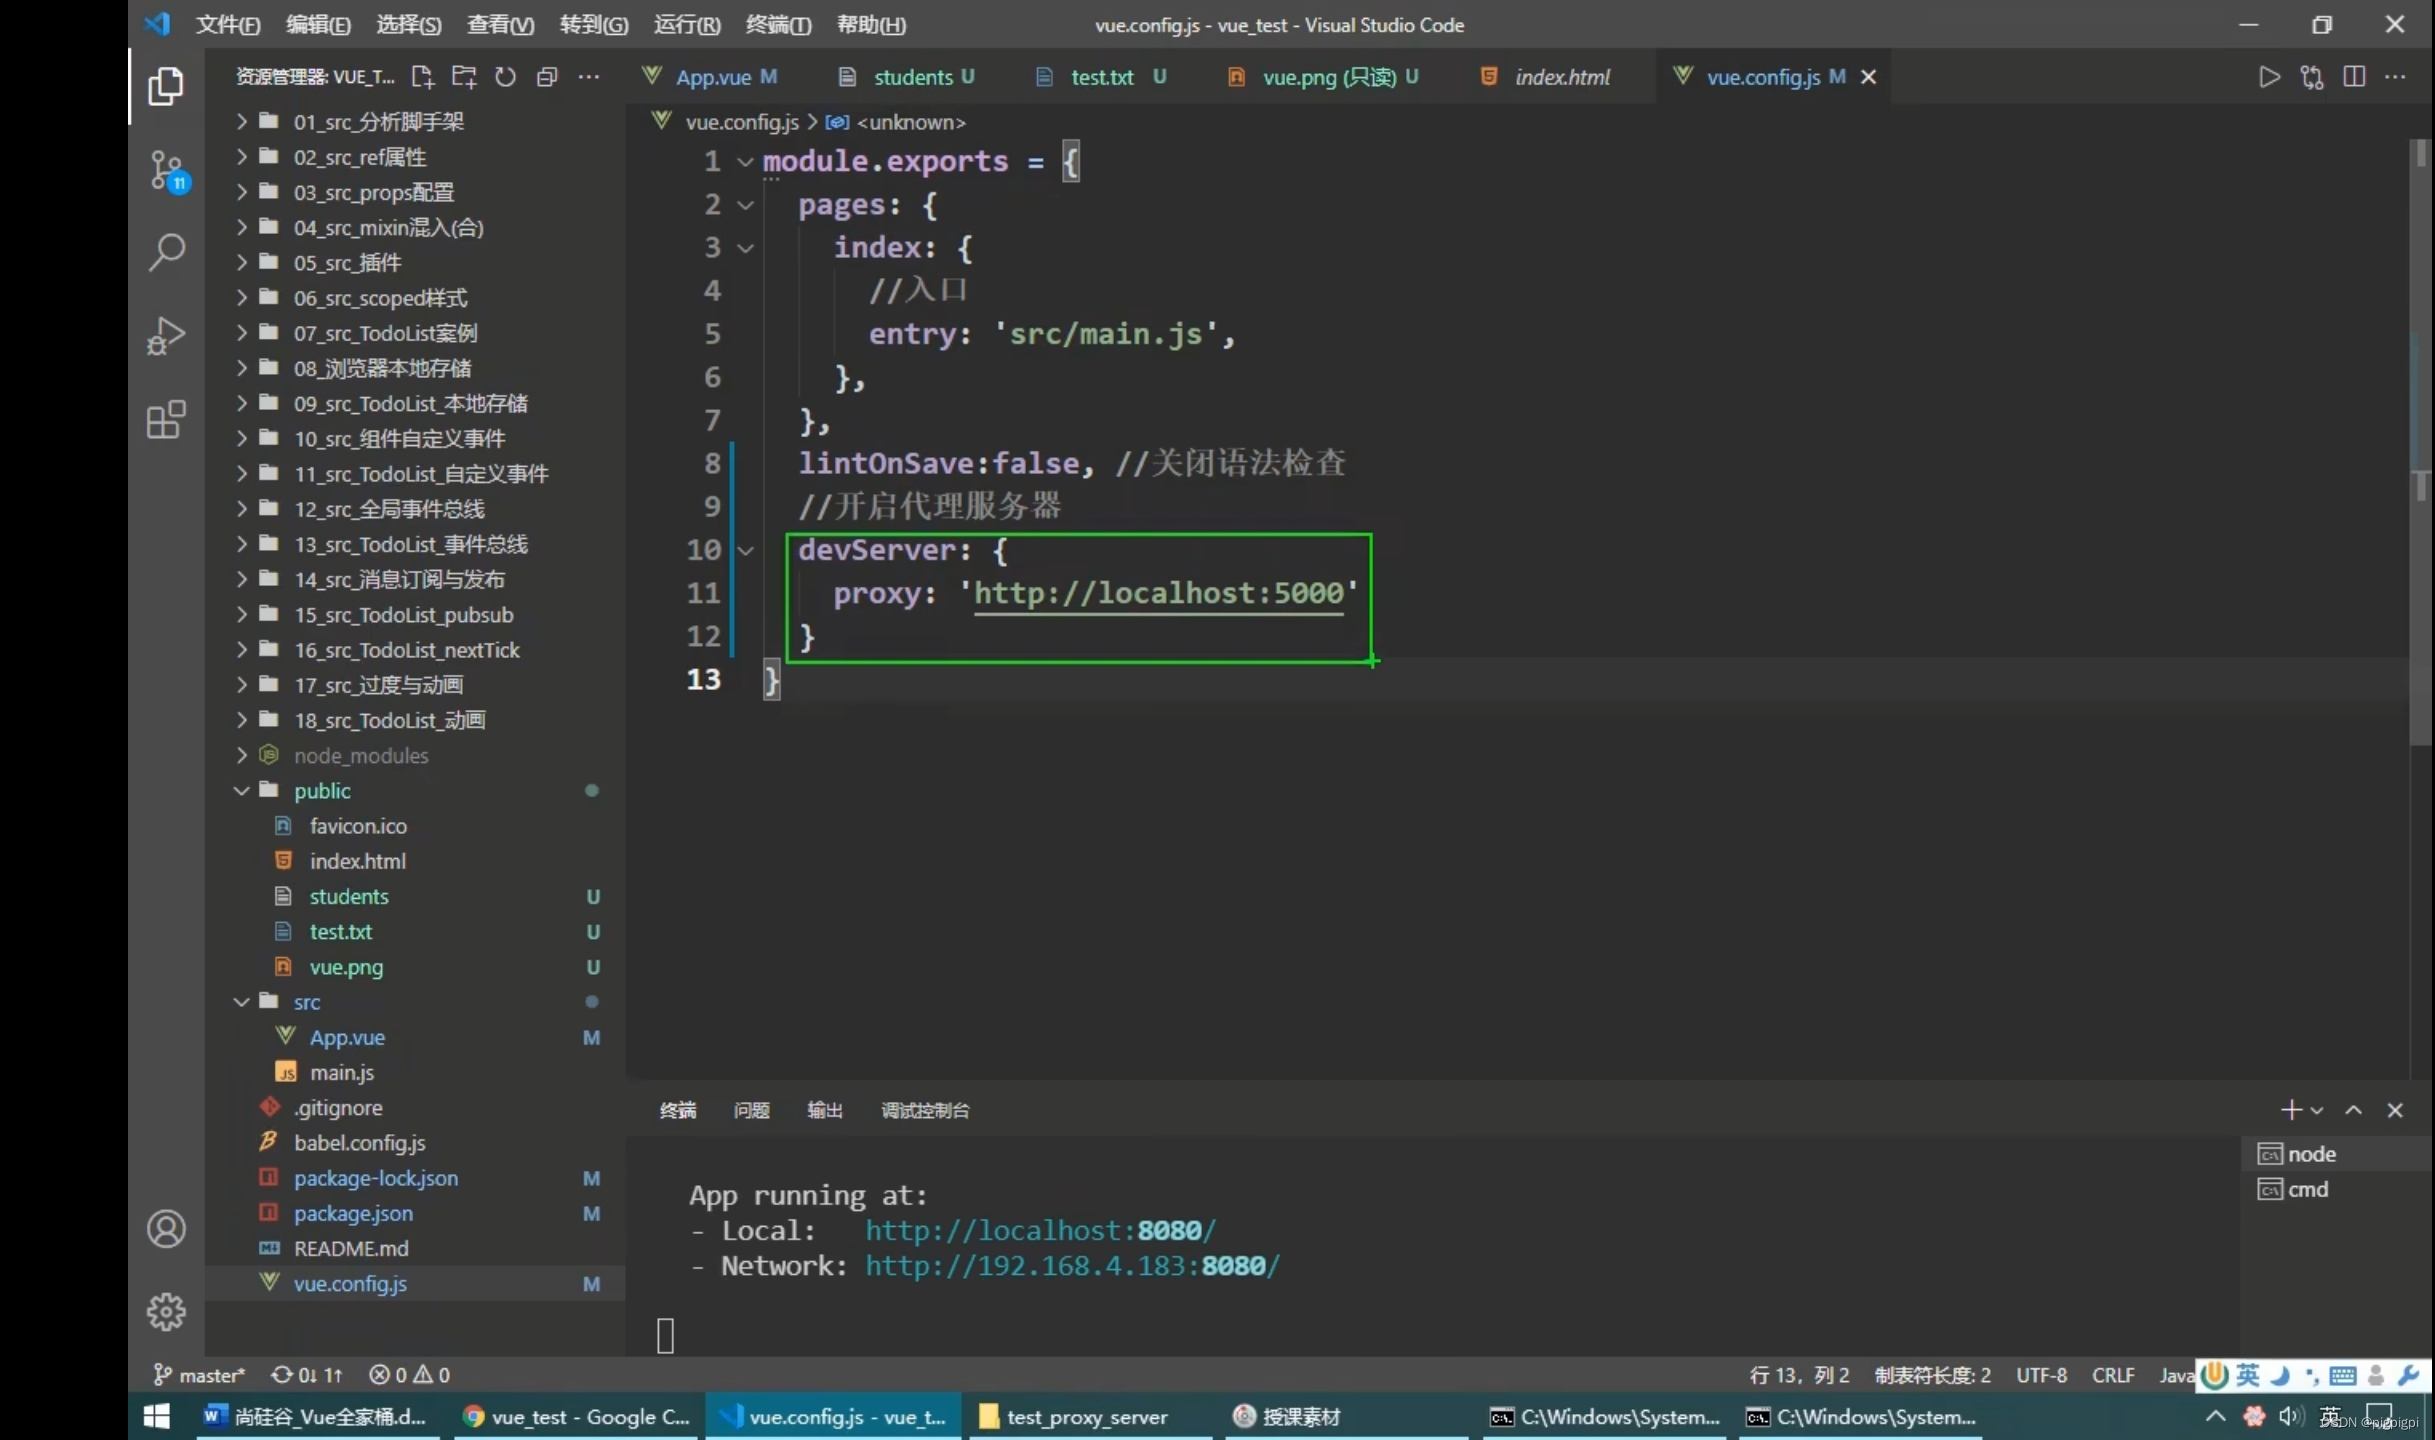Maximize the terminal panel with caret
This screenshot has width=2435, height=1440.
pos(2353,1110)
